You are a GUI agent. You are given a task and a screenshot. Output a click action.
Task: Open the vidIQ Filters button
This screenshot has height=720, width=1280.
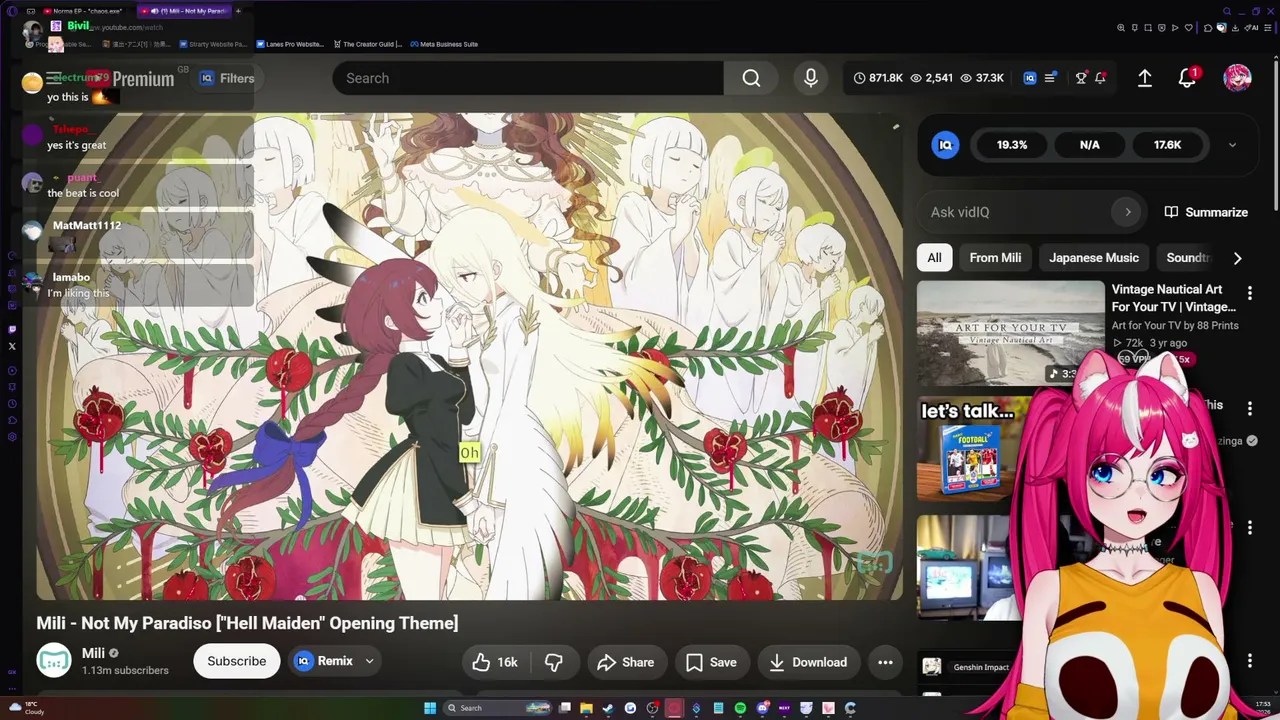tap(227, 78)
